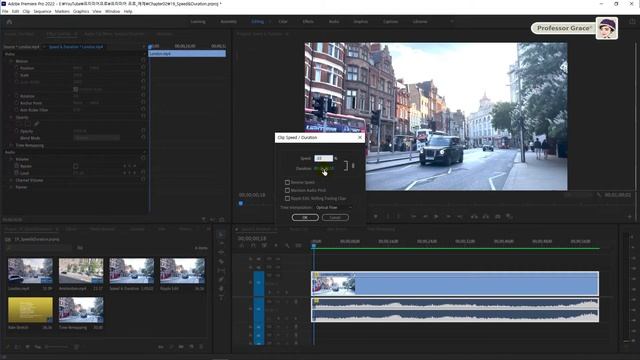Viewport: 640px width, 360px height.
Task: Go to In point in Program Monitor
Action: (413, 216)
